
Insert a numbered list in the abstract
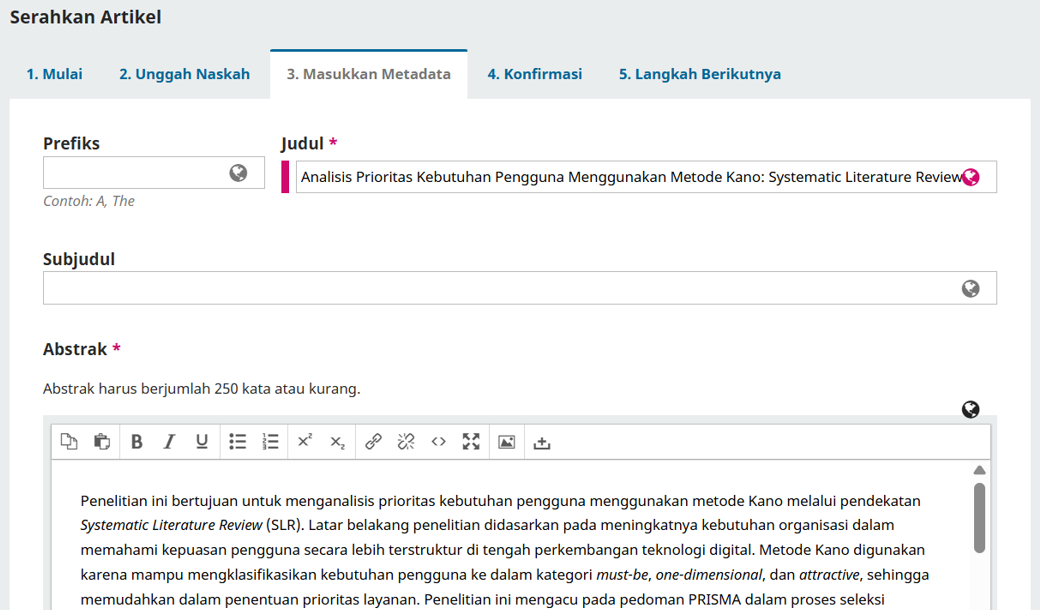[270, 441]
